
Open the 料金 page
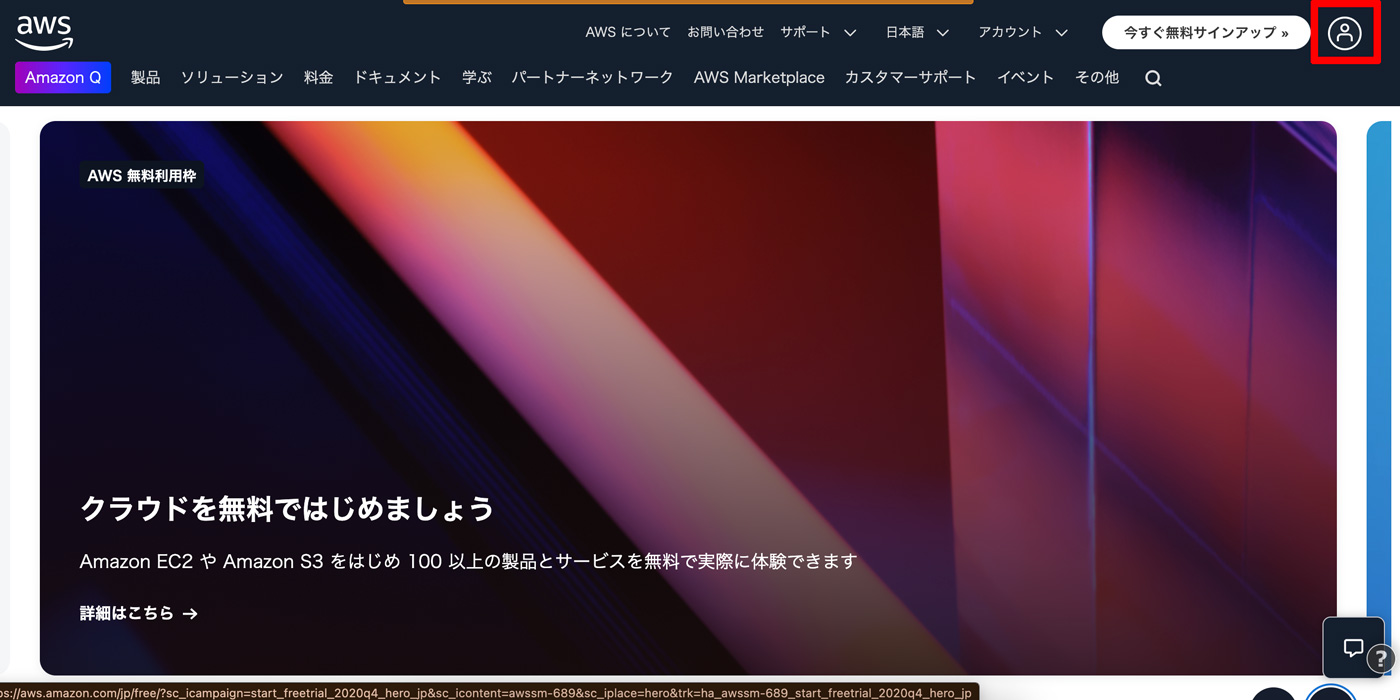tap(318, 77)
